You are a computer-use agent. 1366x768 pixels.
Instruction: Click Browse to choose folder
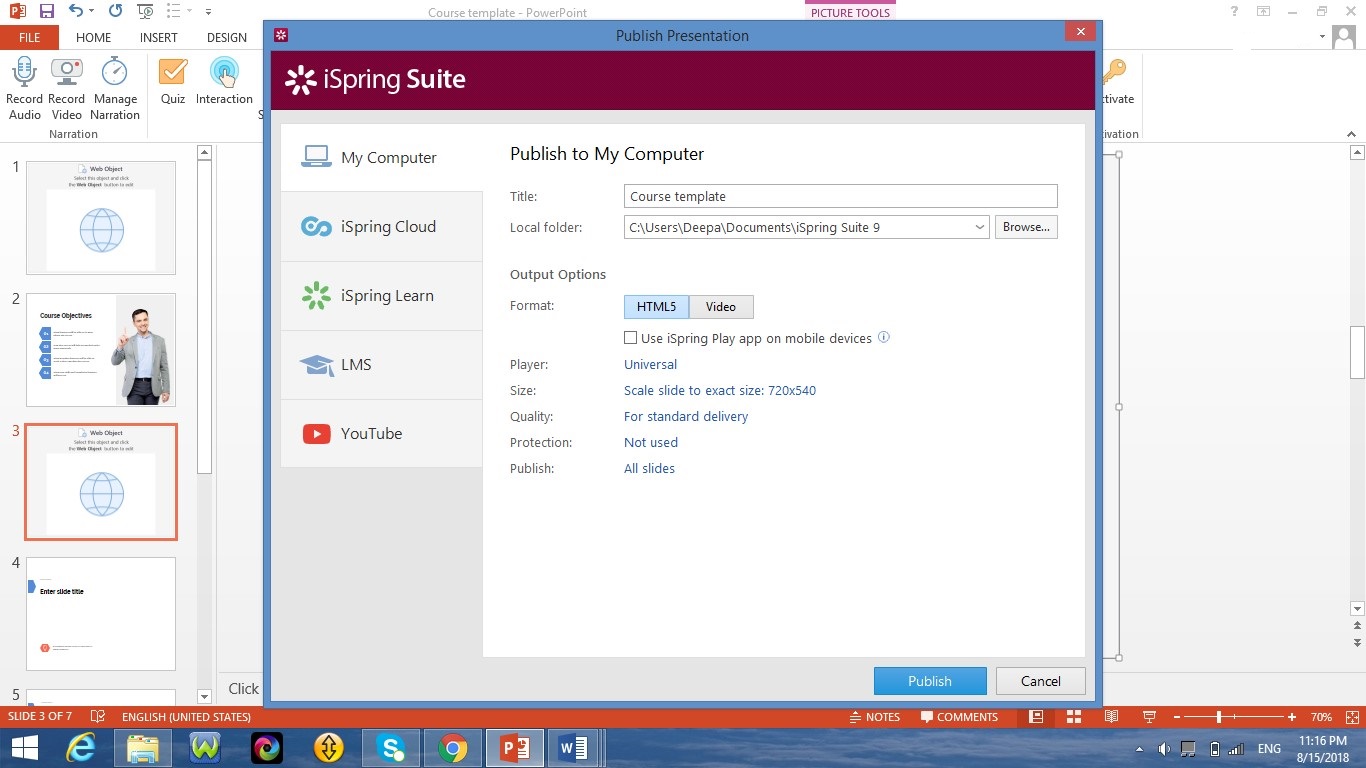(1026, 227)
